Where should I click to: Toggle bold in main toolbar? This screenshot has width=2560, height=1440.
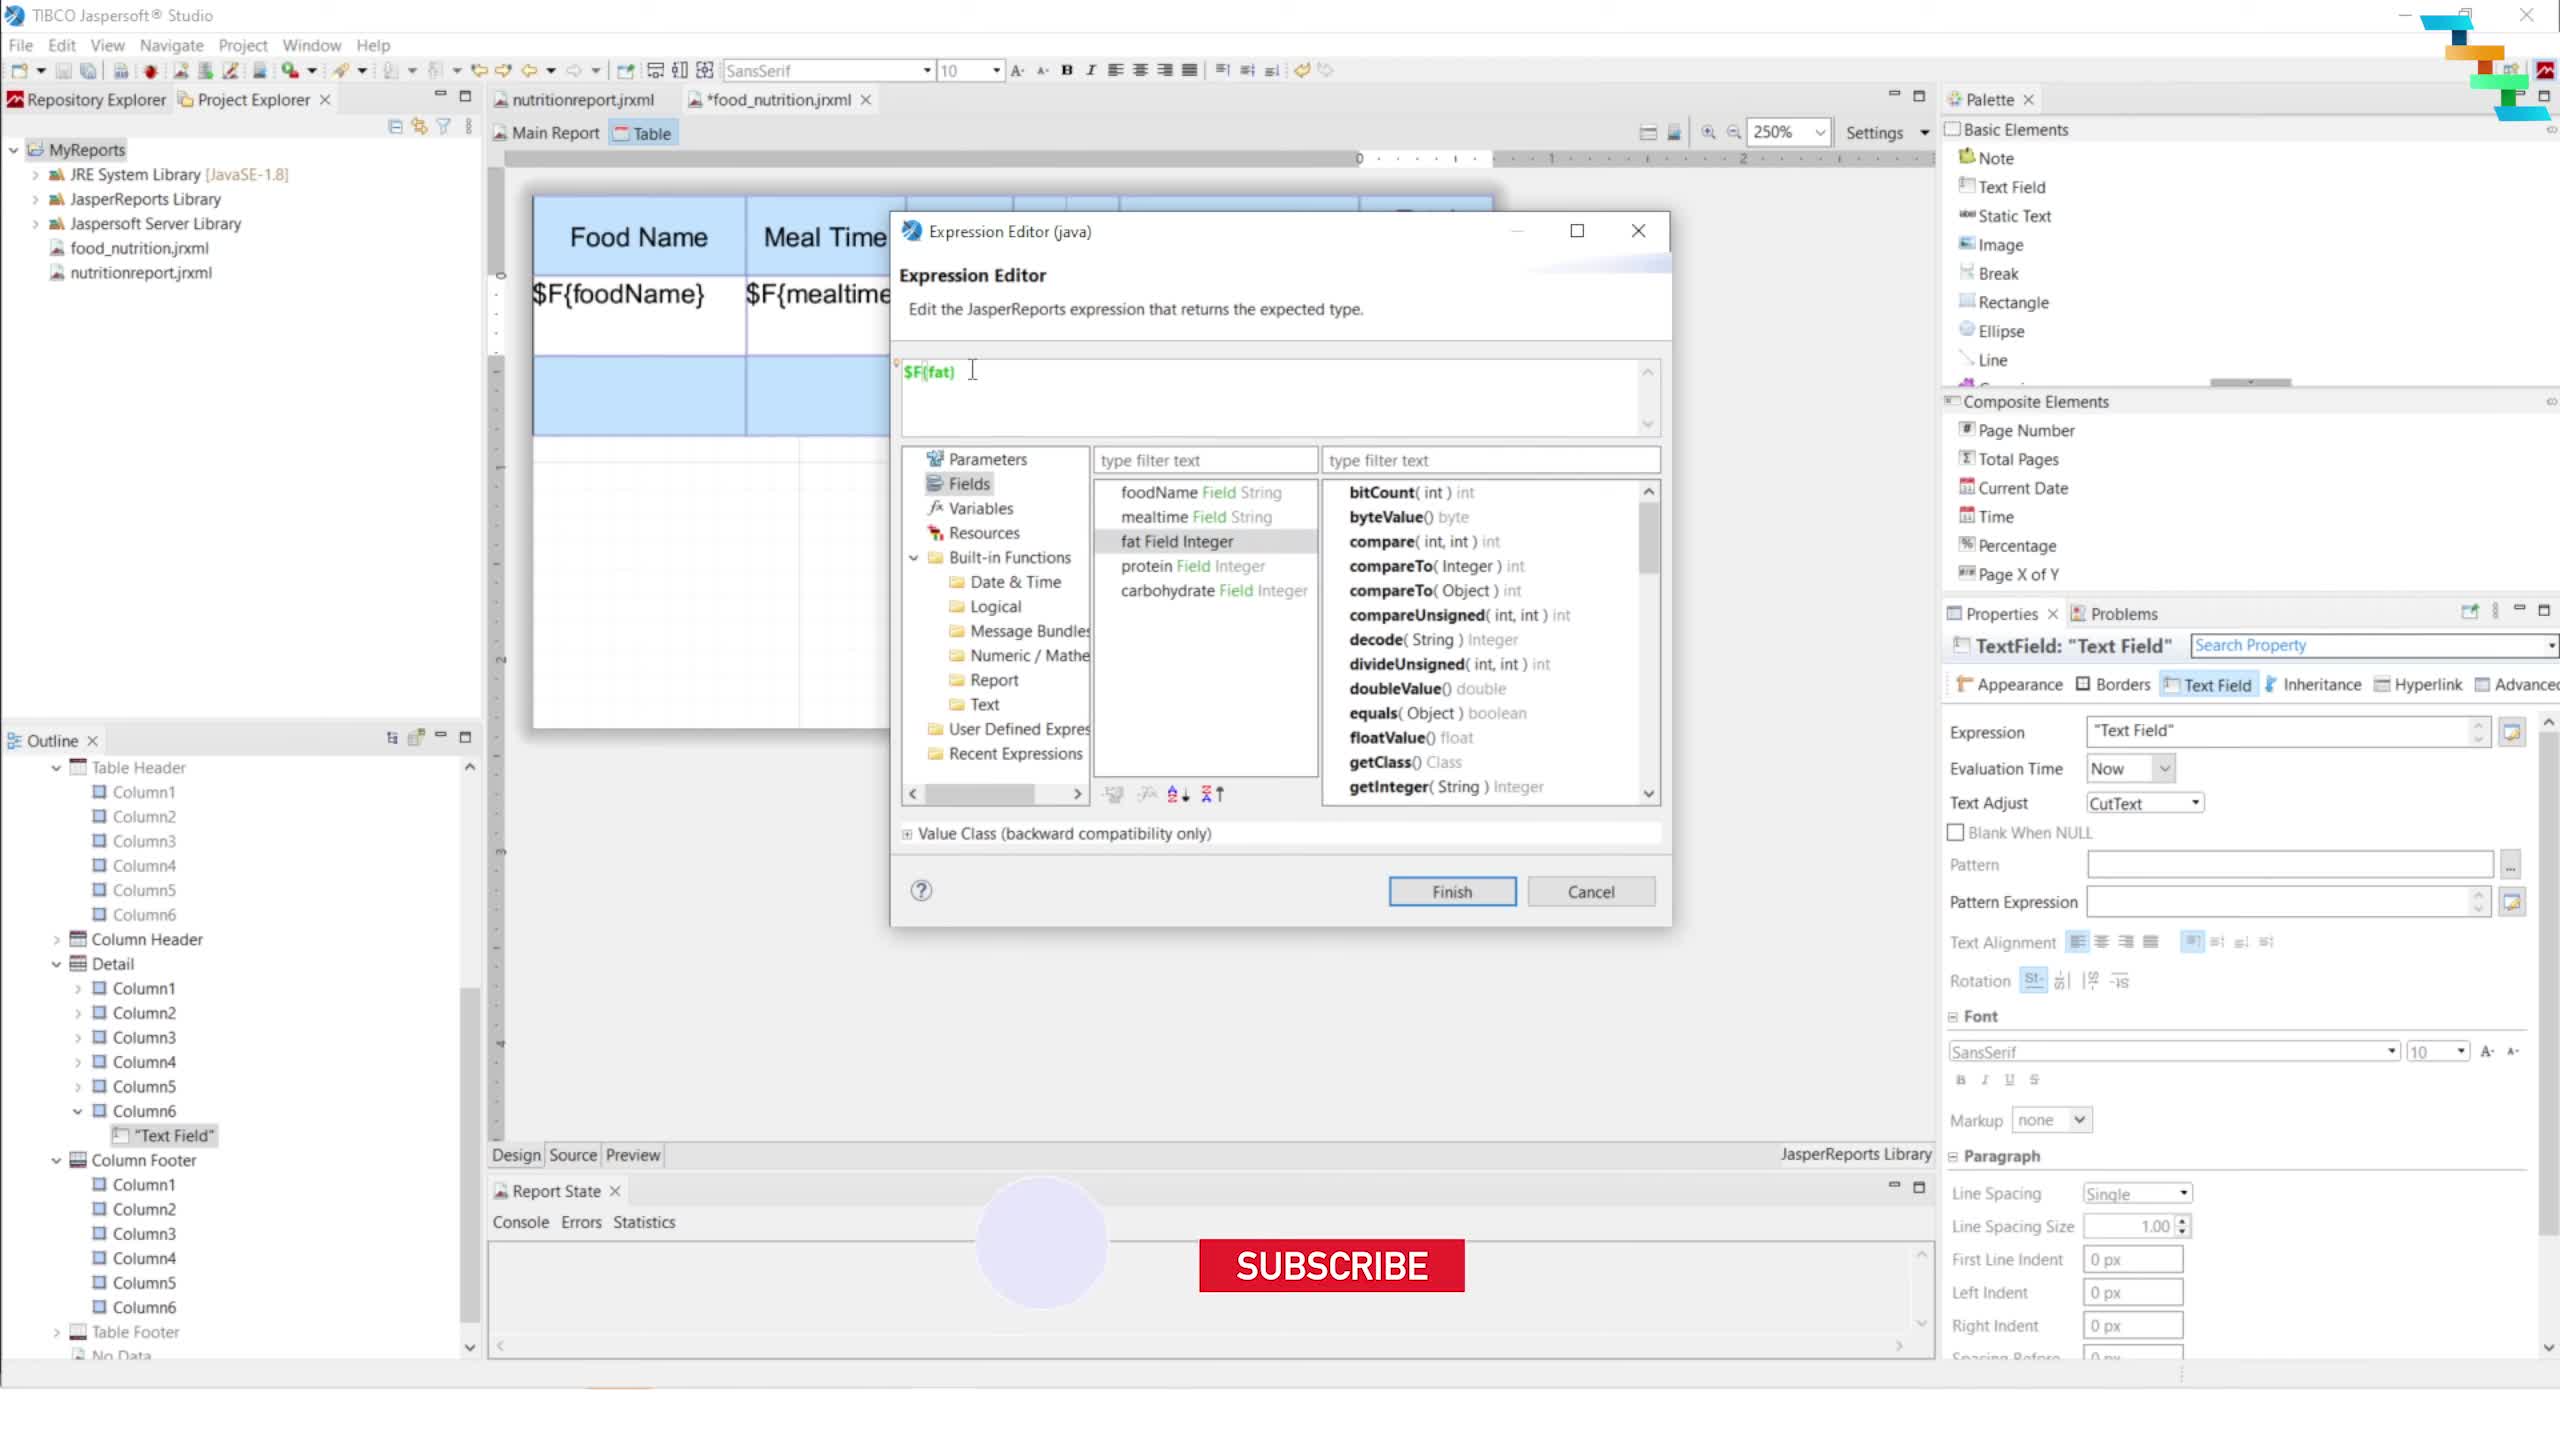click(1067, 70)
